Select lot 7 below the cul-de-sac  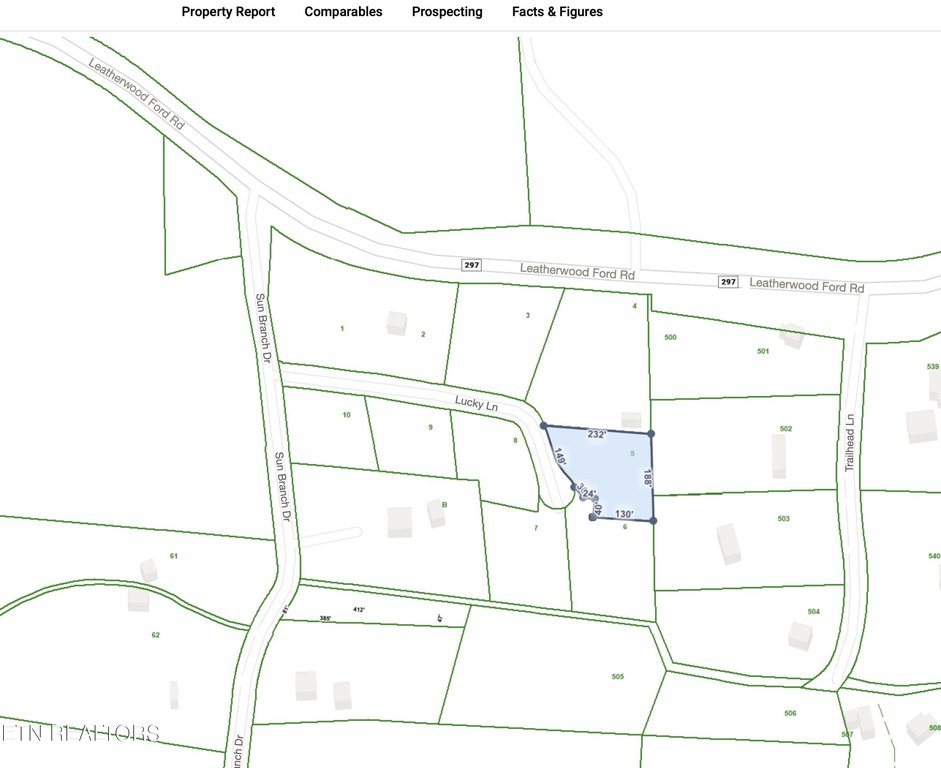[536, 527]
